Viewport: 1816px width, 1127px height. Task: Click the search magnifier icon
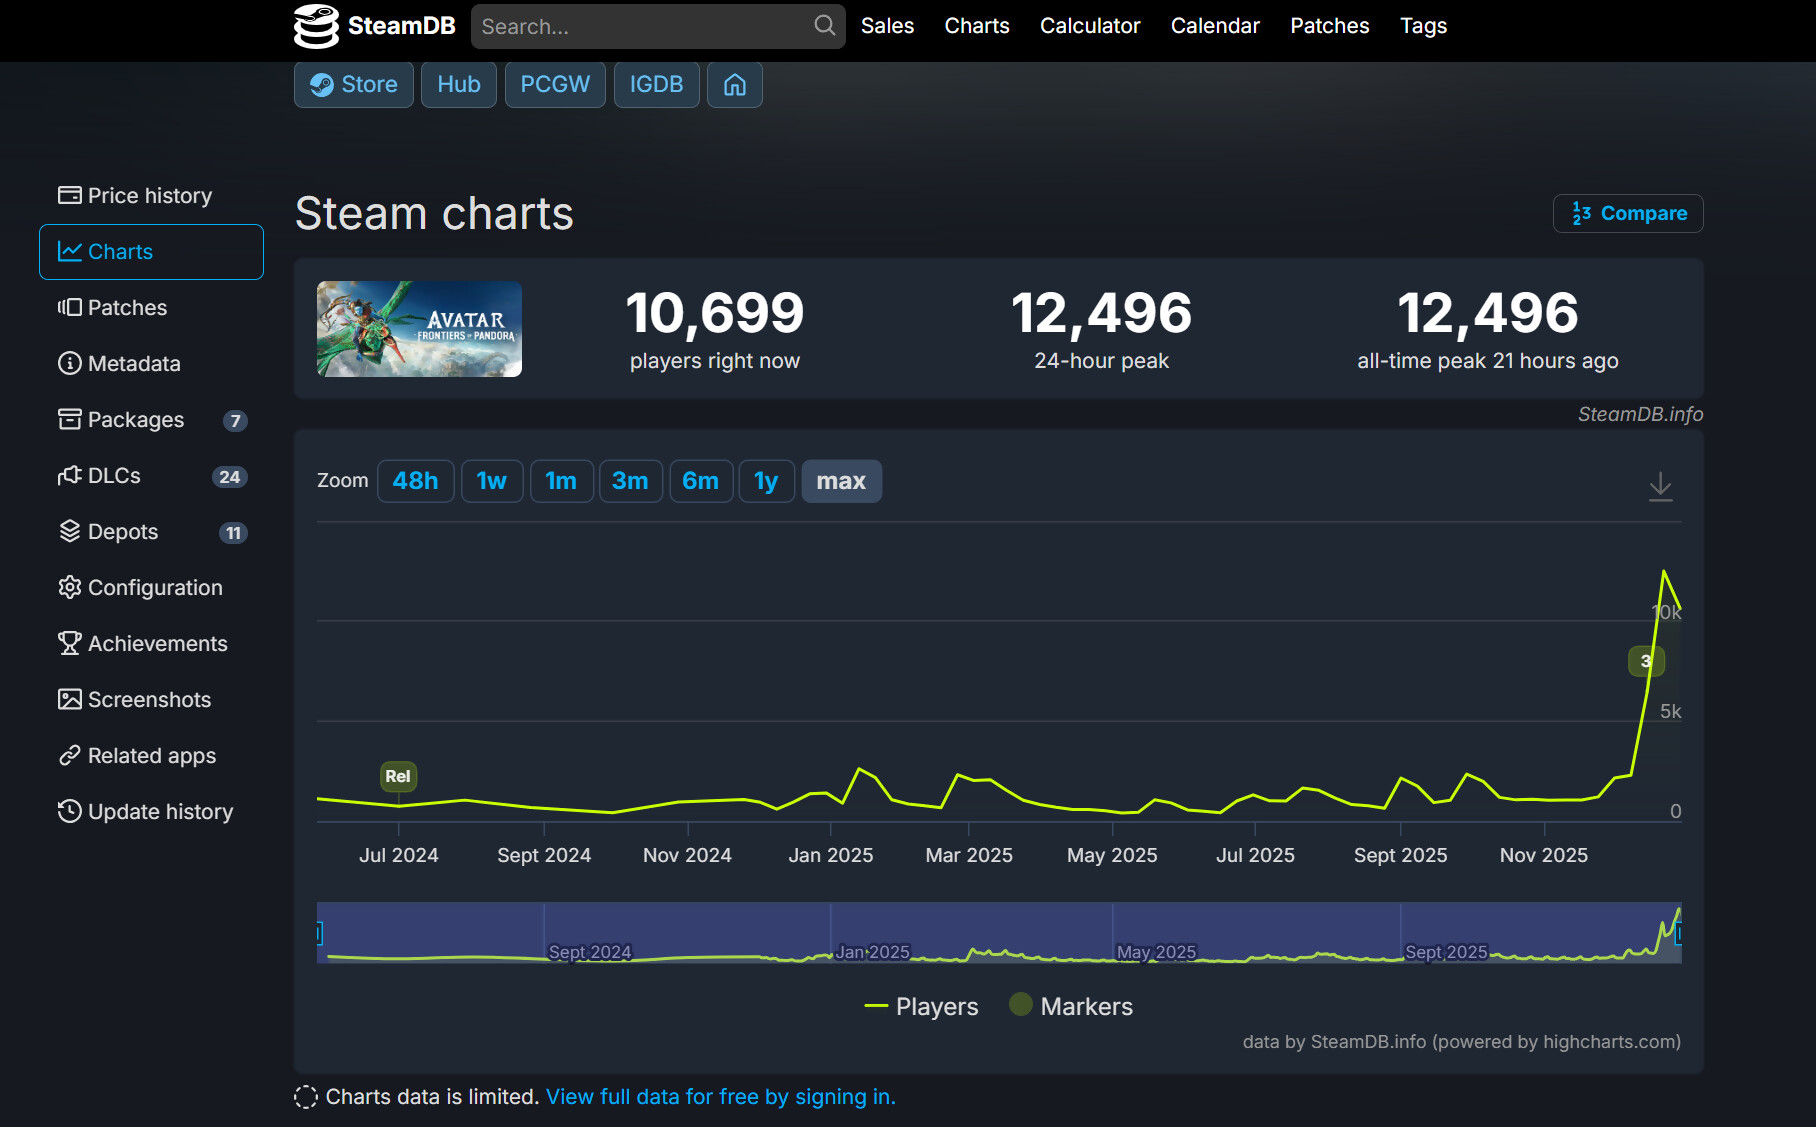[x=824, y=26]
